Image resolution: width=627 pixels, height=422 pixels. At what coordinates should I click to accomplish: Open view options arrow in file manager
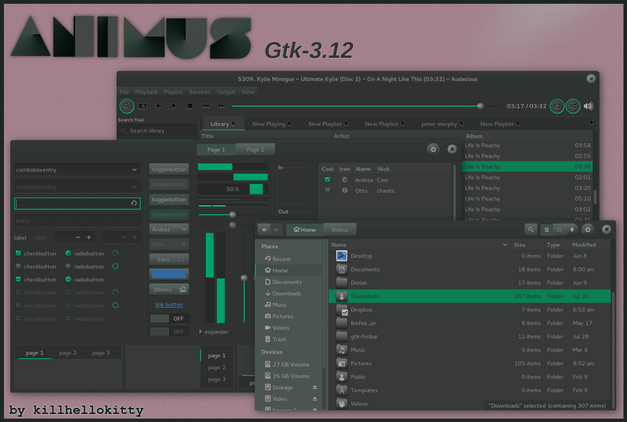pyautogui.click(x=572, y=230)
